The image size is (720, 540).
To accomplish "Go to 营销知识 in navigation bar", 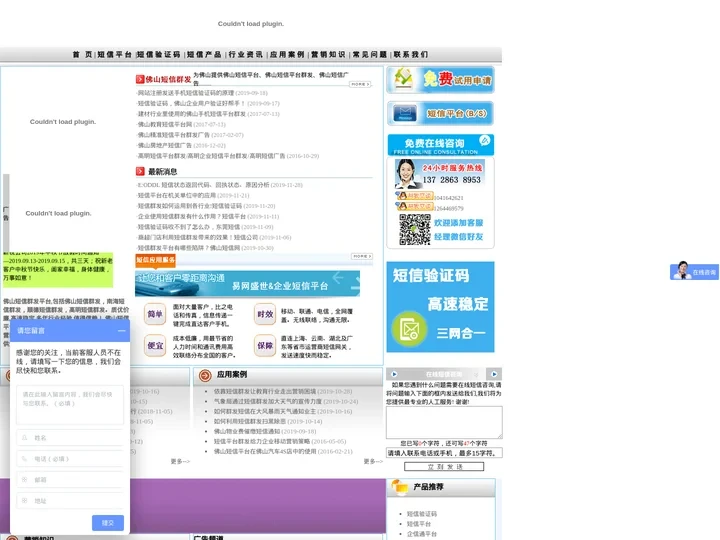I will click(x=328, y=54).
